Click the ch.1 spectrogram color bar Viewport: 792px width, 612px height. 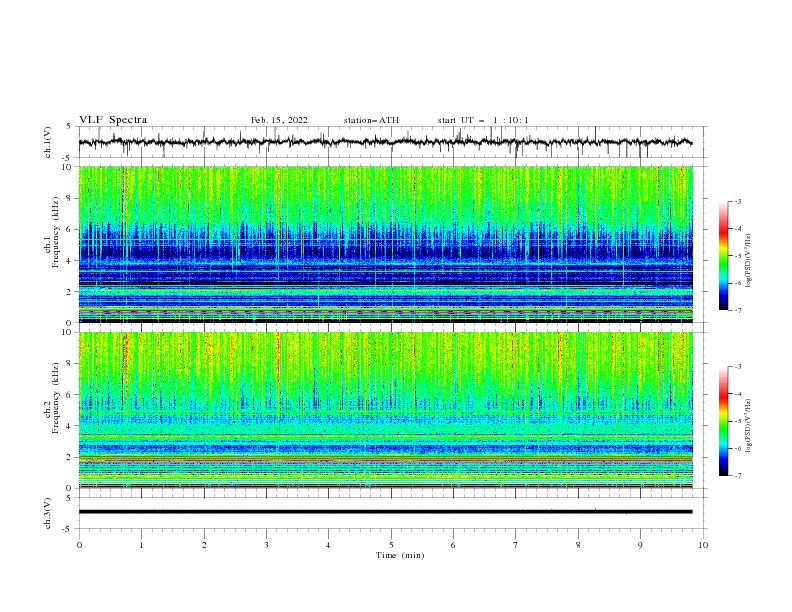pyautogui.click(x=724, y=256)
